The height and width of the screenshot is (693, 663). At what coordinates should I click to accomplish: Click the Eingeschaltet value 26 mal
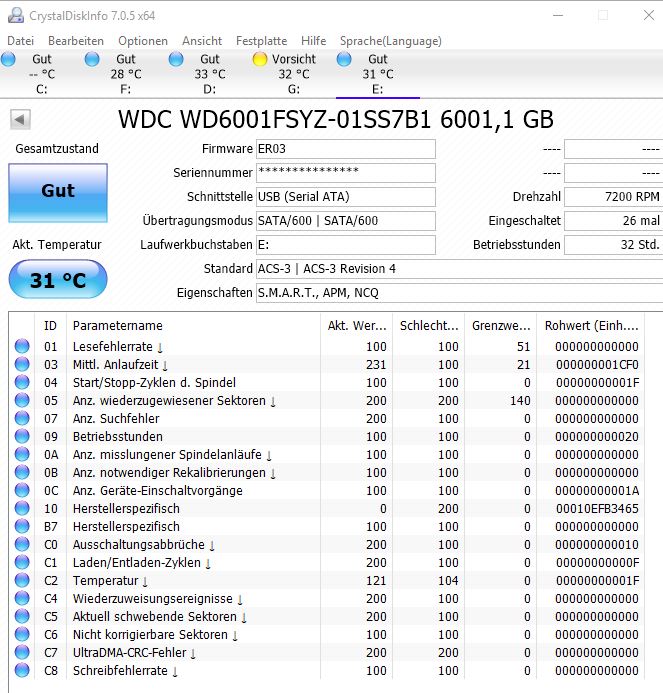click(613, 221)
